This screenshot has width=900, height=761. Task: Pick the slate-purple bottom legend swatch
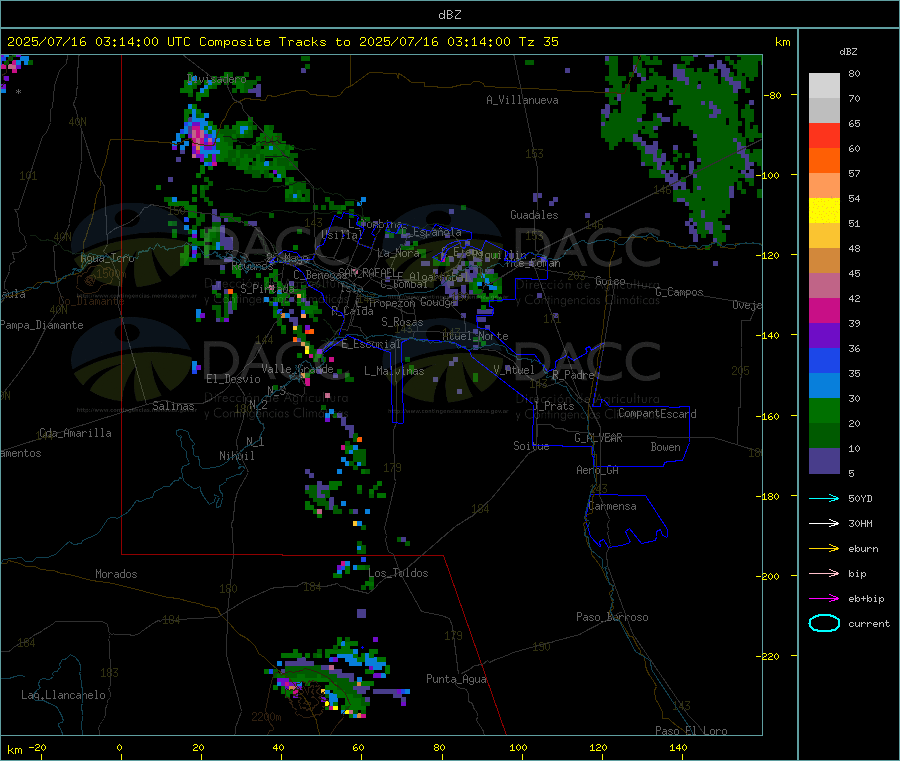(824, 461)
